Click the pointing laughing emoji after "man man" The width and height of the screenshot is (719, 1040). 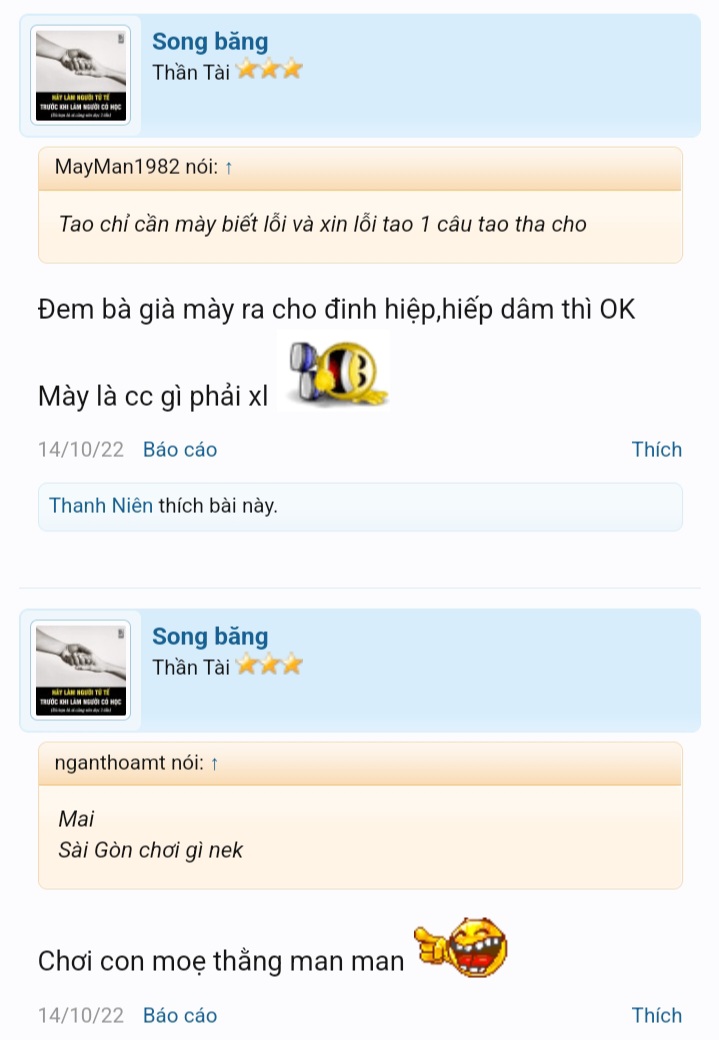463,946
